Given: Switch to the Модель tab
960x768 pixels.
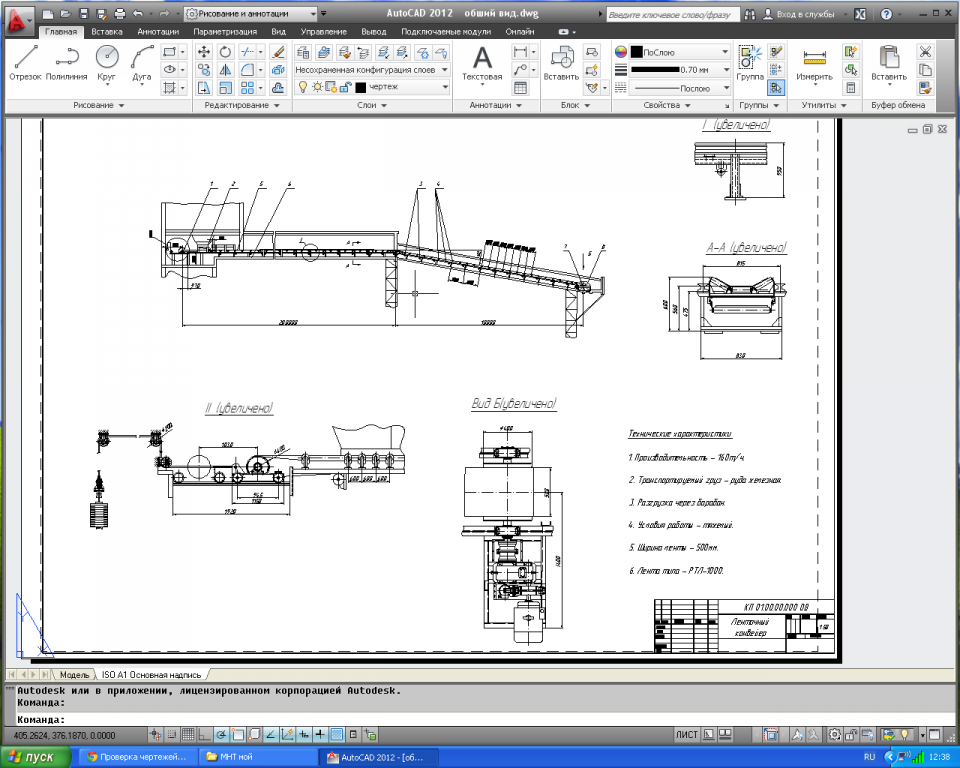Looking at the screenshot, I should click(75, 674).
